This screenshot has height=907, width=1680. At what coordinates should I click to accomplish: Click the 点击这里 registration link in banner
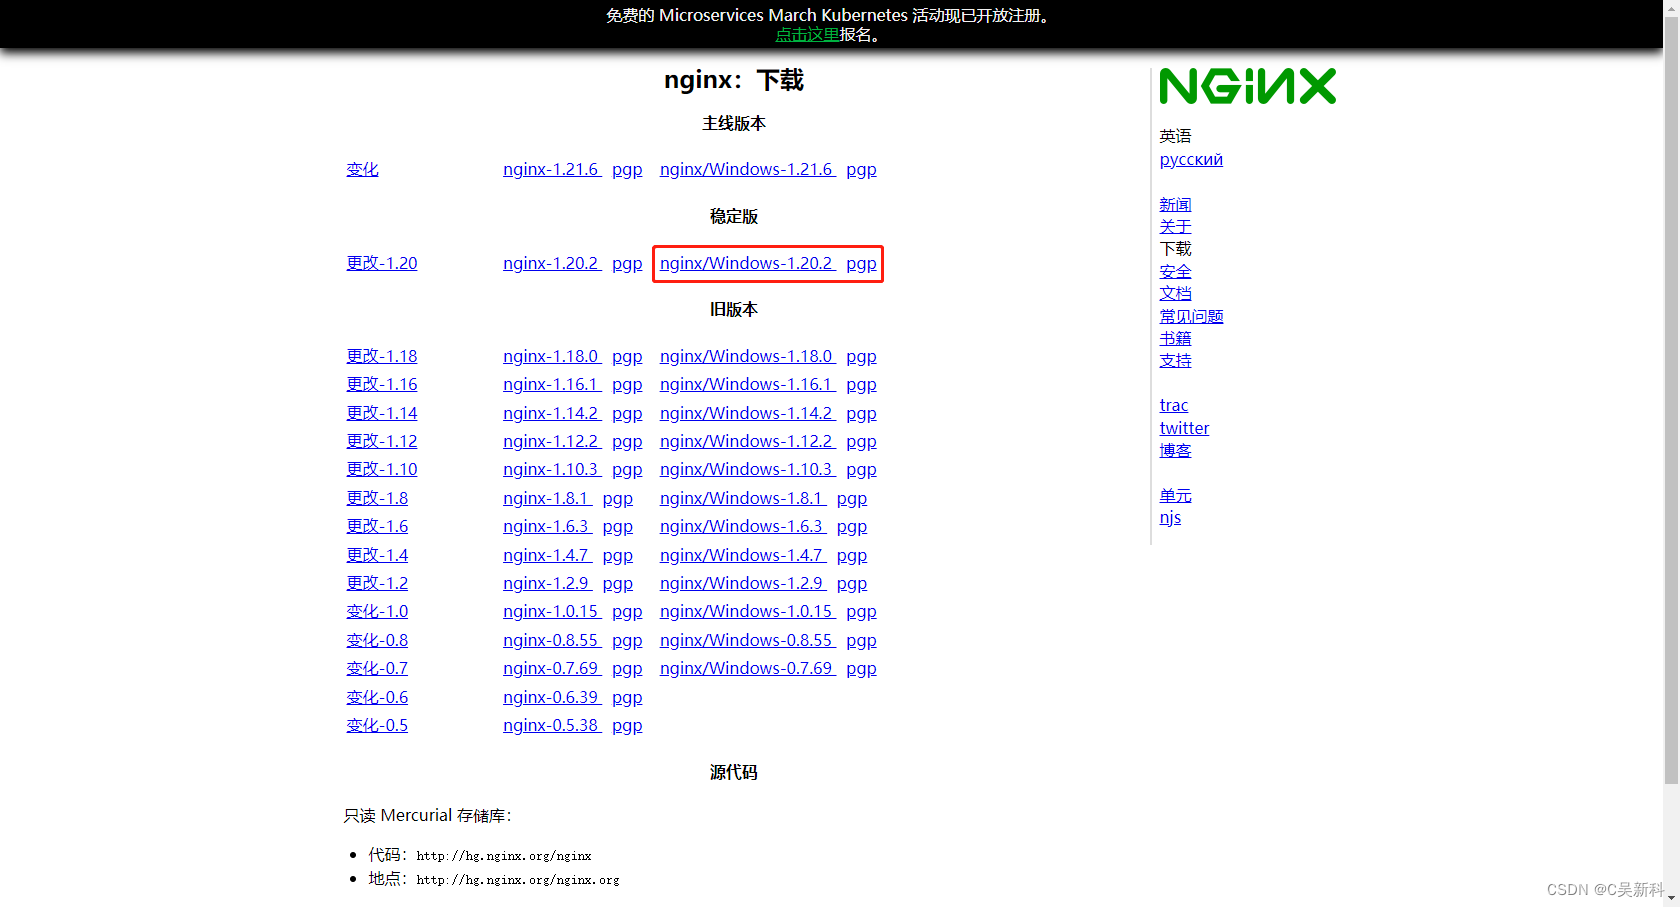tap(807, 34)
